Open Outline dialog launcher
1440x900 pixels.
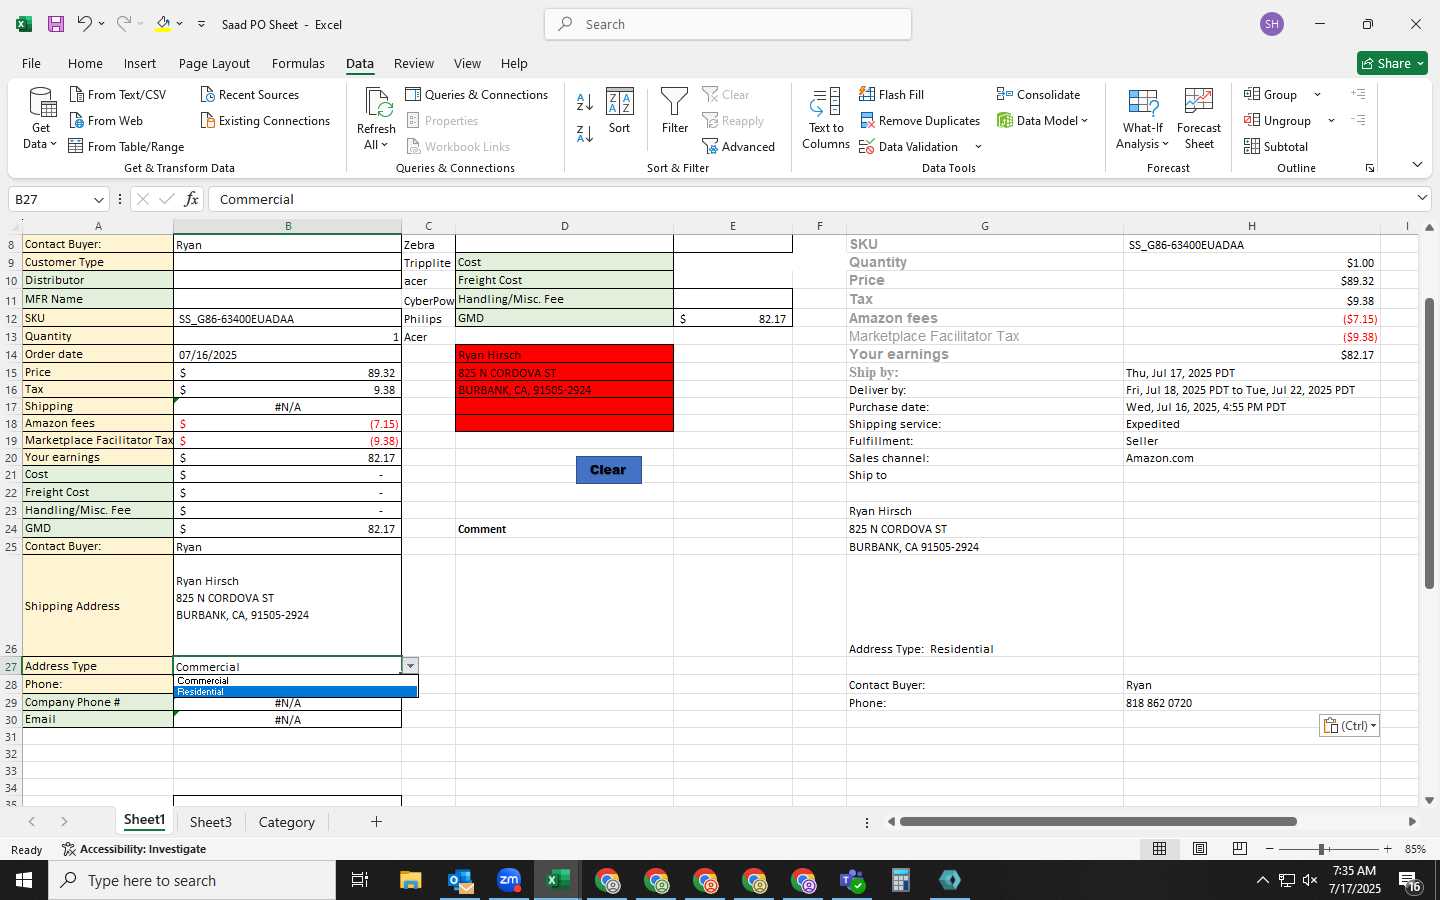(1370, 168)
